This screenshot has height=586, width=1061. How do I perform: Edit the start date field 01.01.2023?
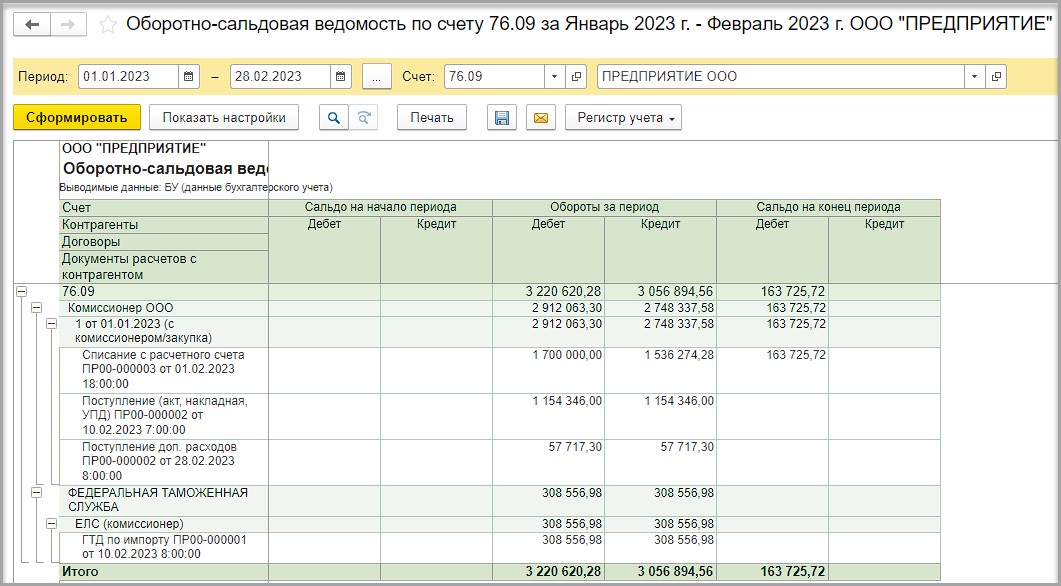(x=129, y=76)
